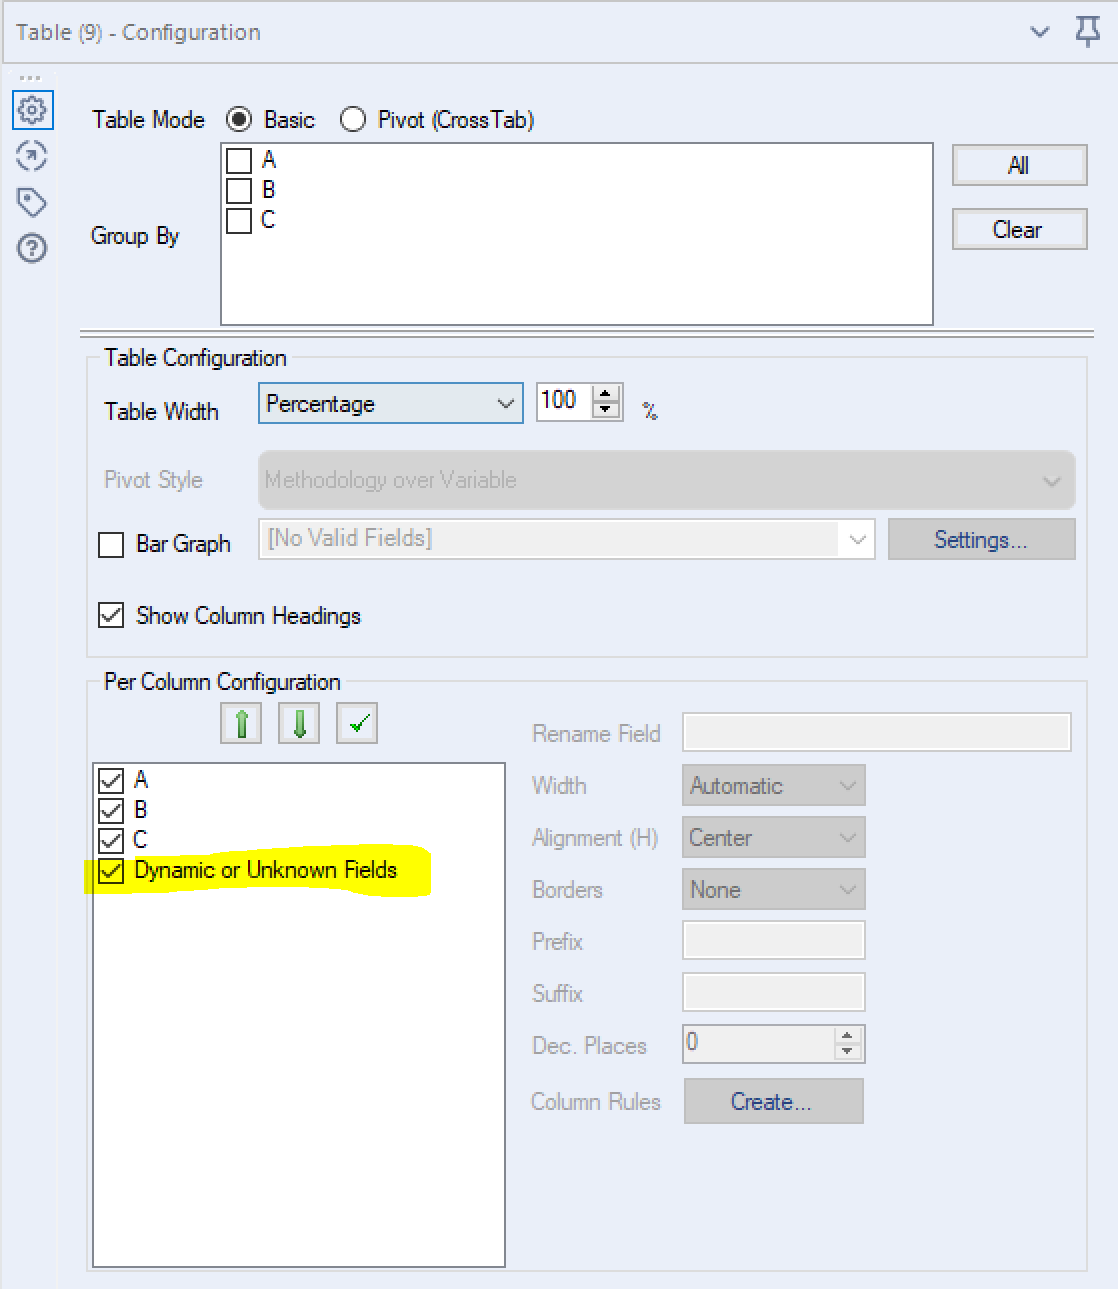Screen dimensions: 1118x1289
Task: Switch to the Annotation tag icon
Action: 32,202
